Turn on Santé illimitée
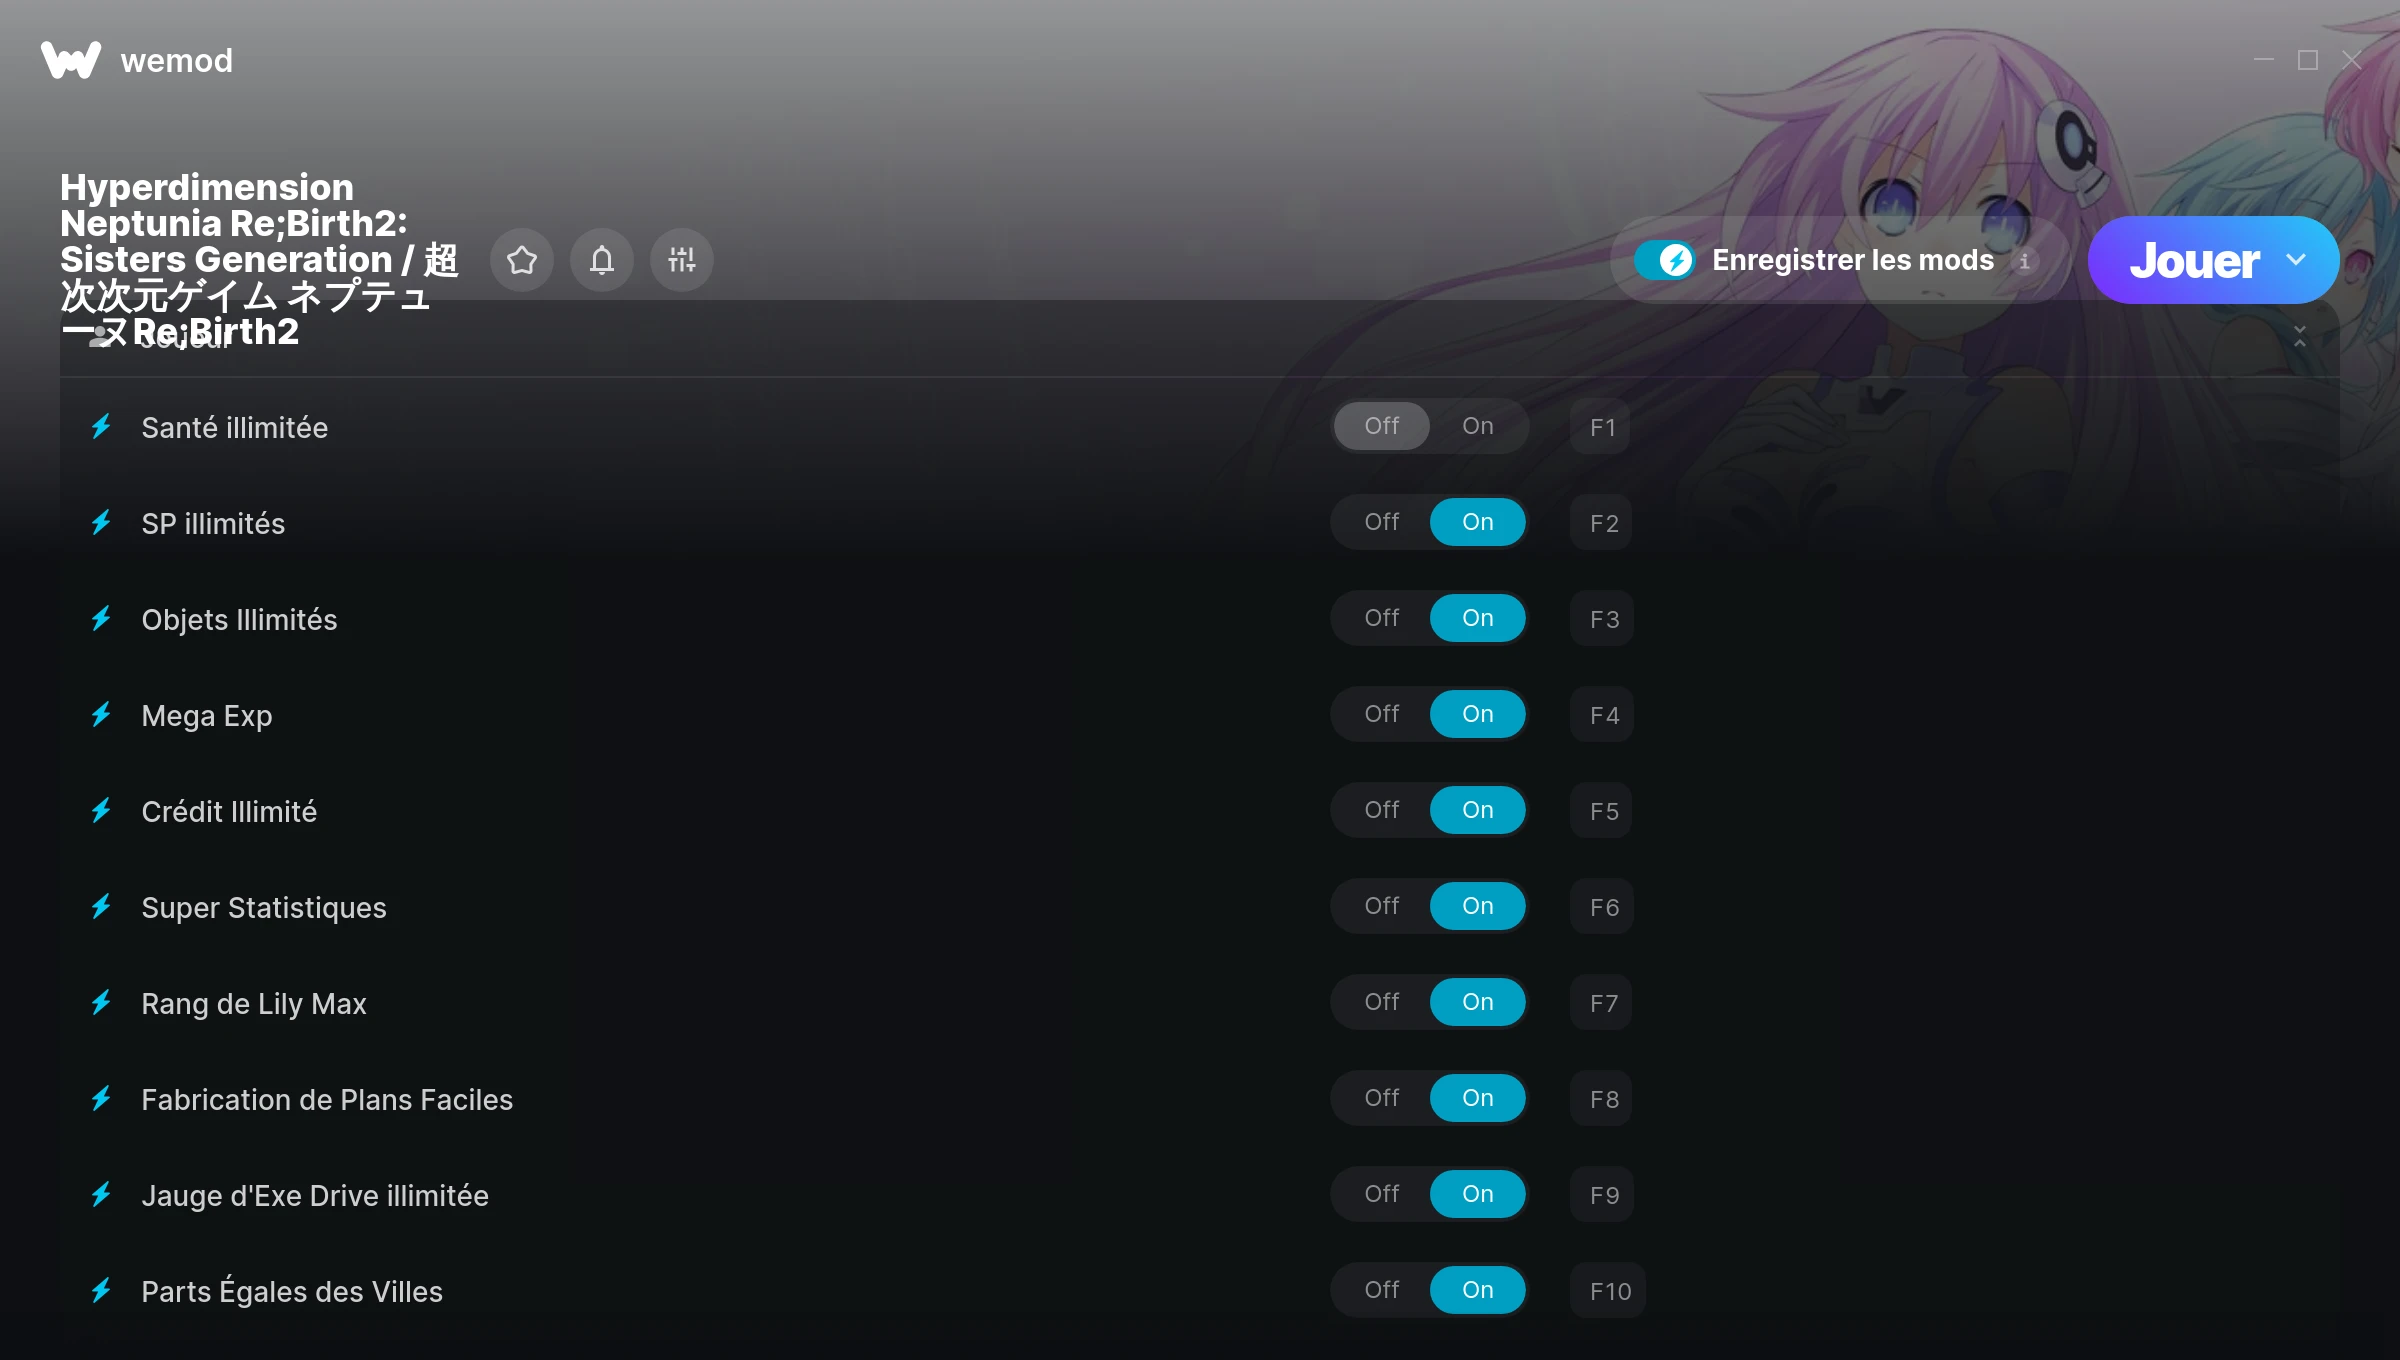 (1477, 426)
